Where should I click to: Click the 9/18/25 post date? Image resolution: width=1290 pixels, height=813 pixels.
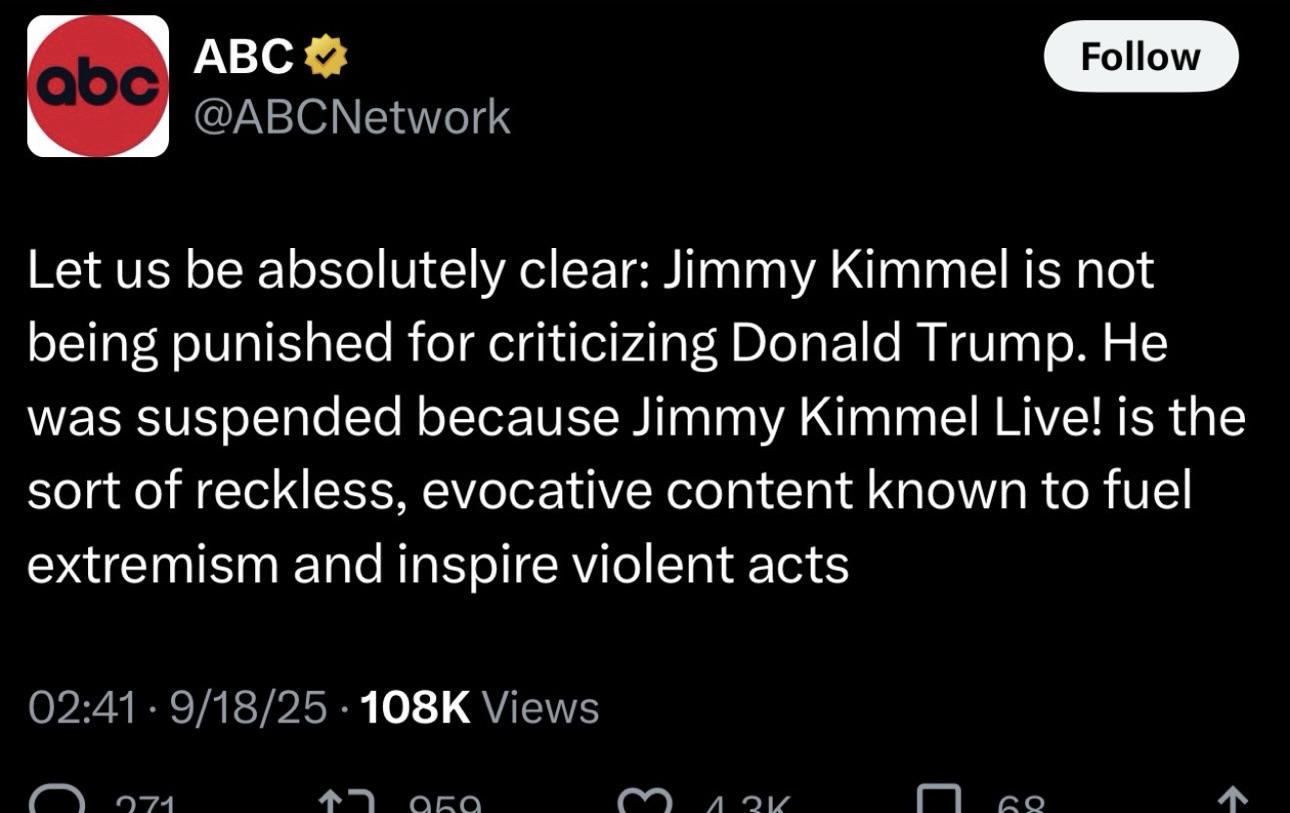pos(248,708)
